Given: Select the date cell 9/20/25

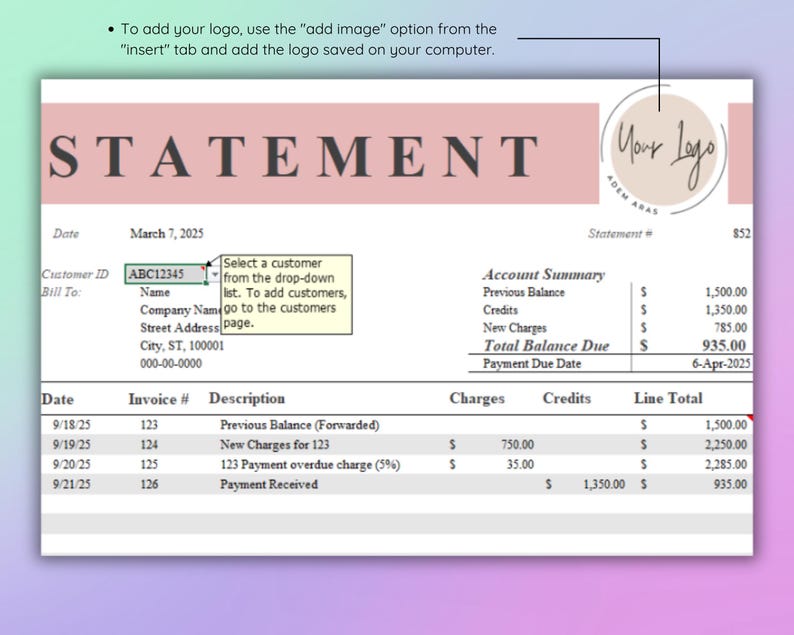Looking at the screenshot, I should click(71, 464).
